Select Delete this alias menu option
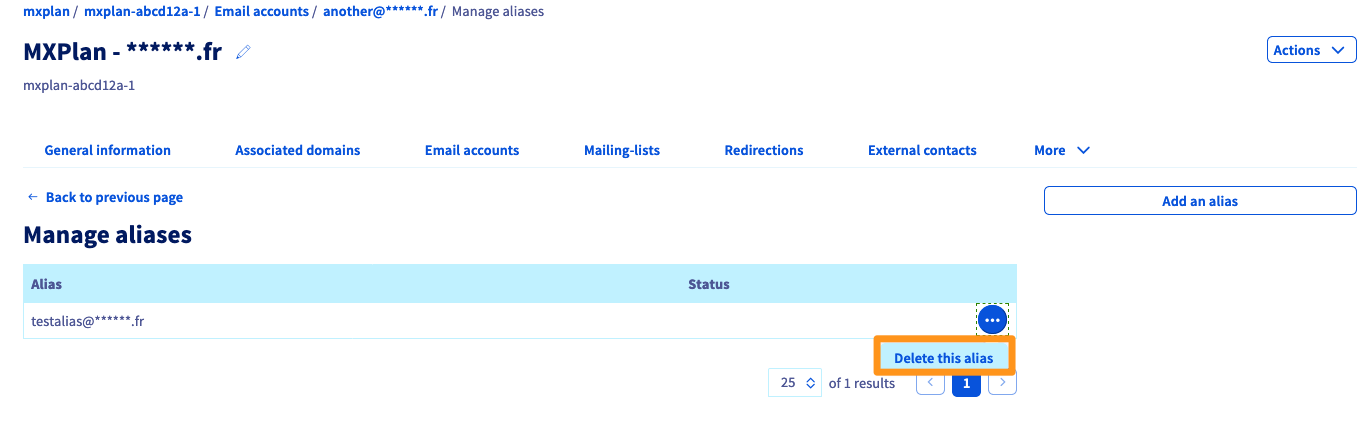Screen dimensions: 1370x438 pos(943,358)
